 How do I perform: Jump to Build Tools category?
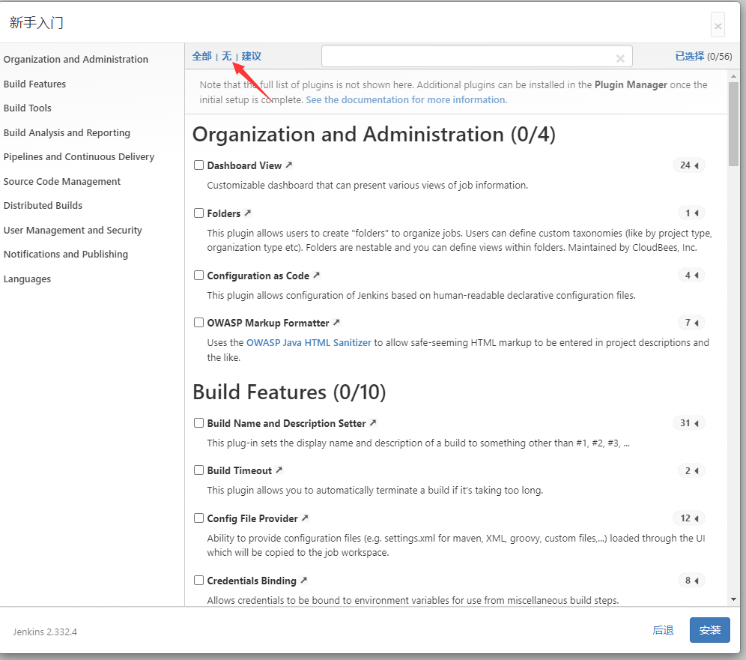point(28,108)
